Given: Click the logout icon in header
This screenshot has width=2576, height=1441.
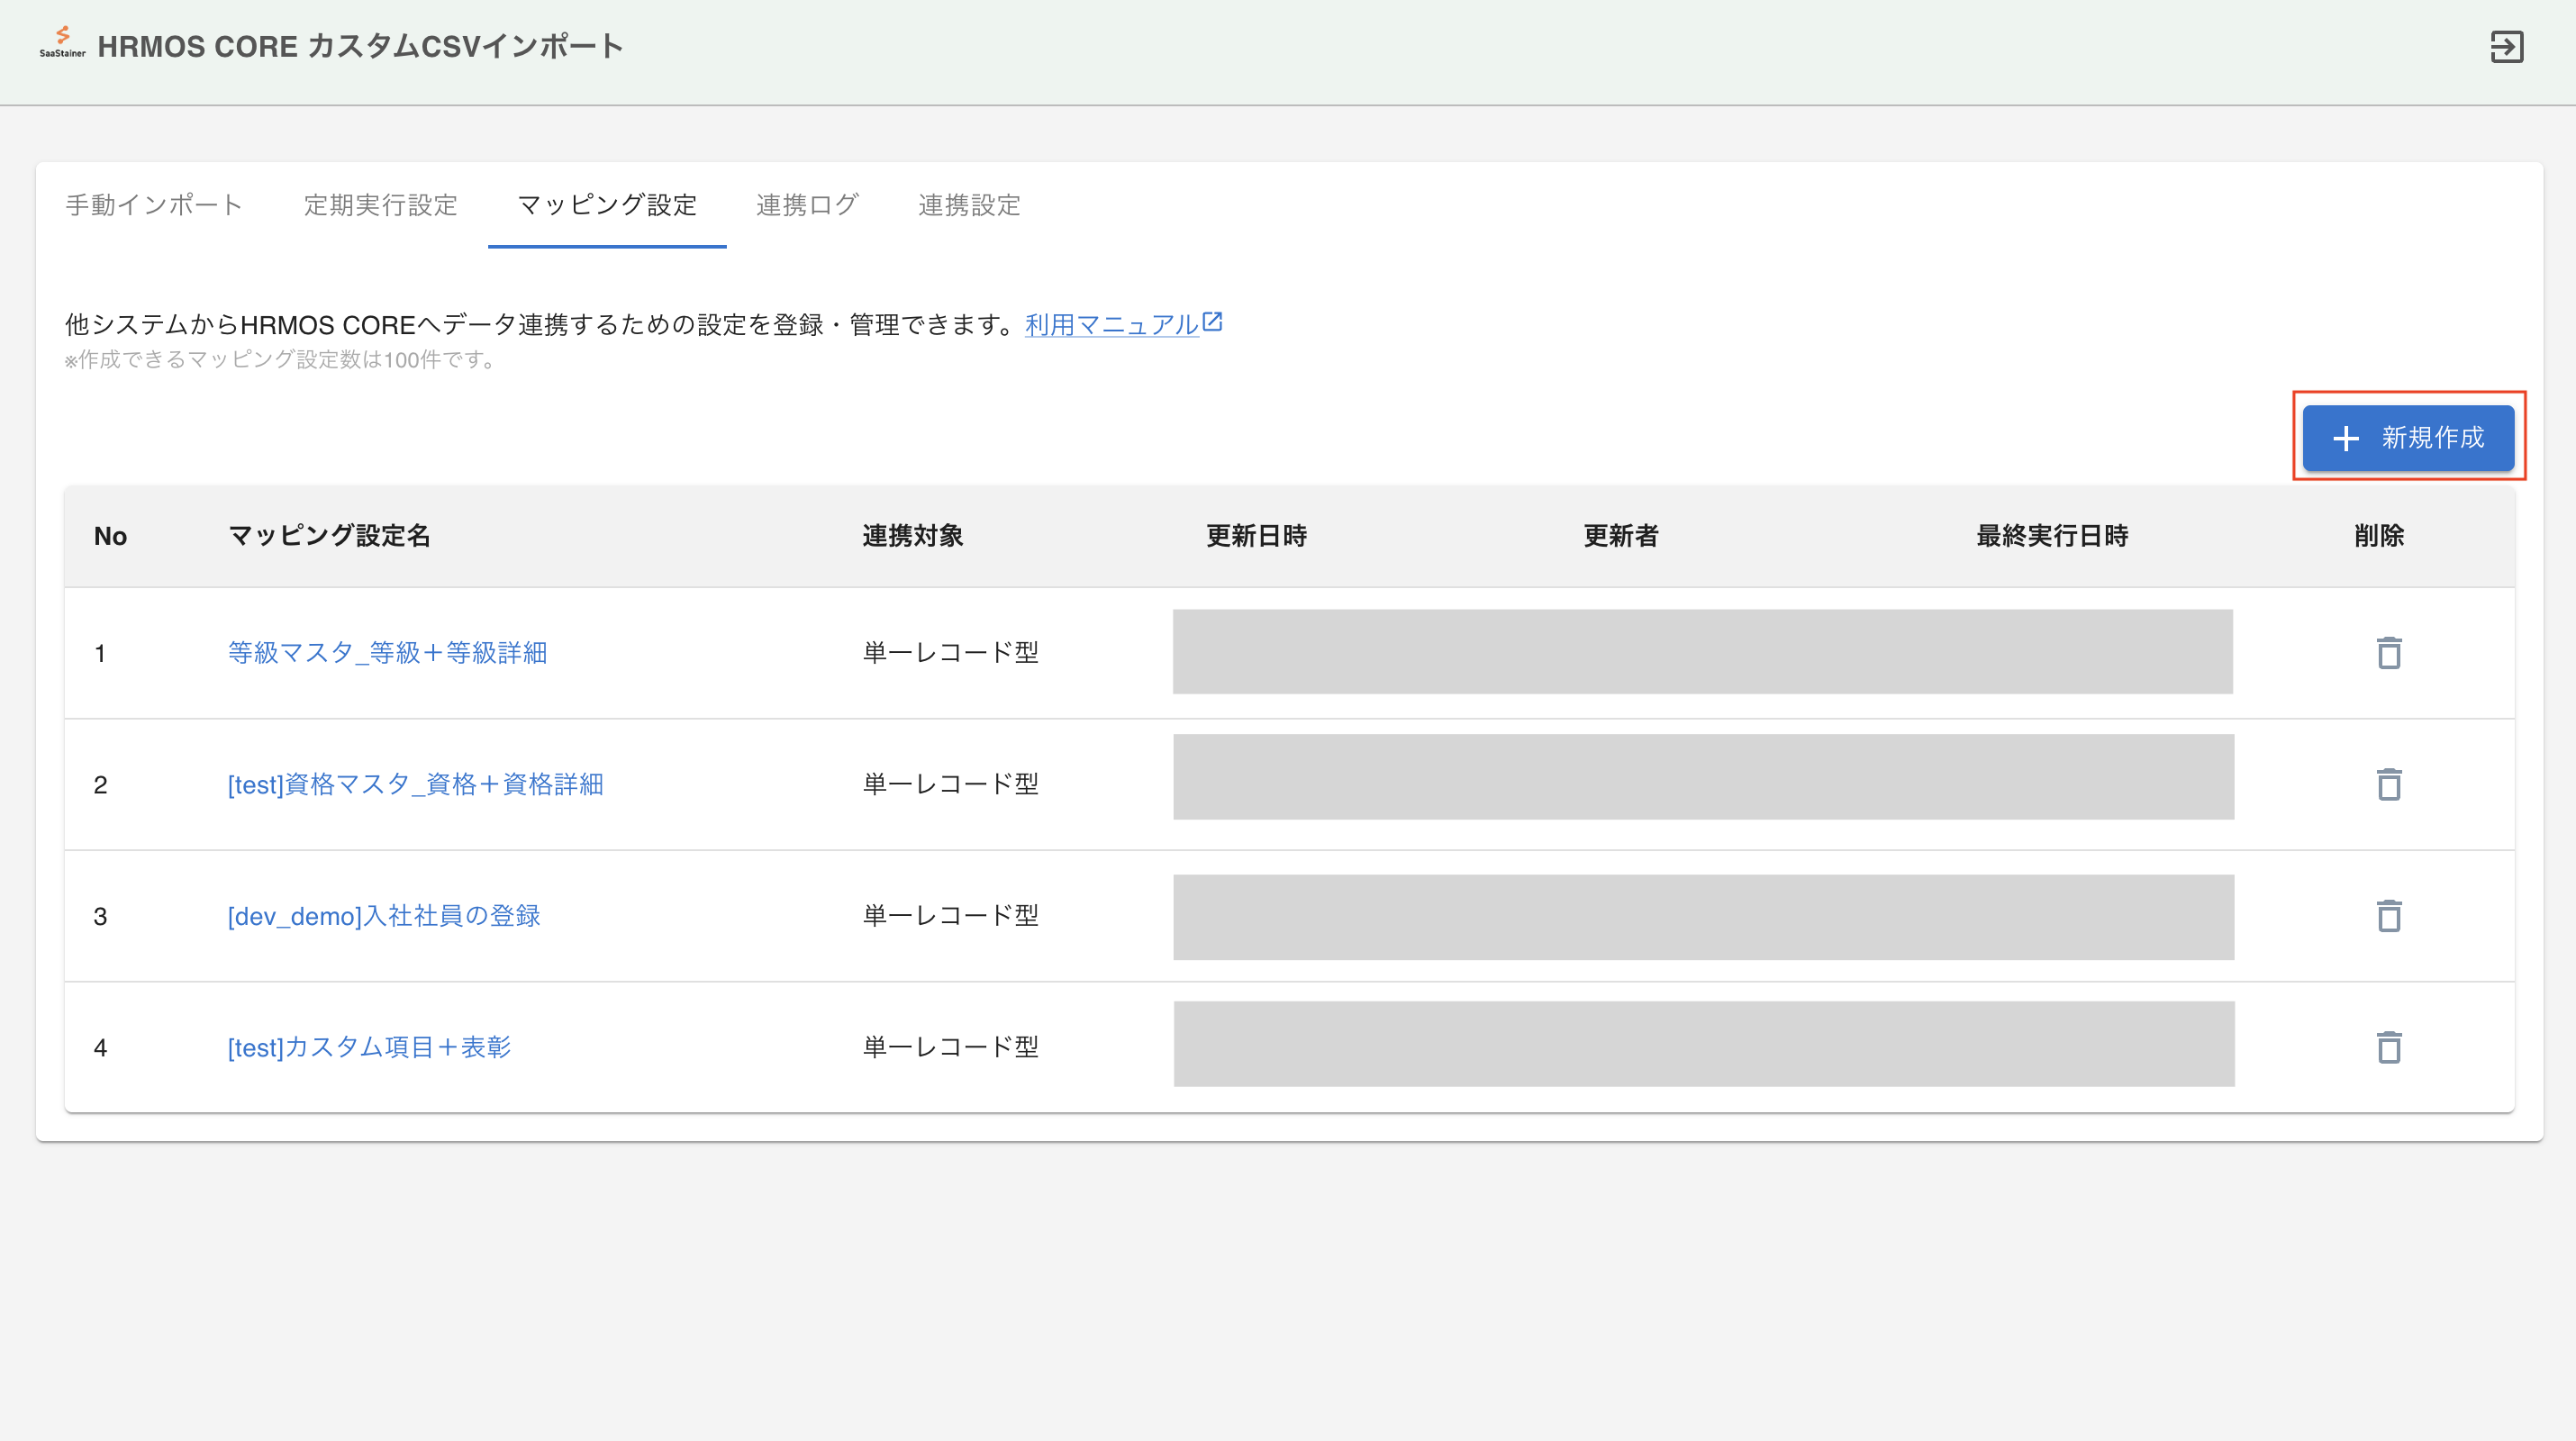Looking at the screenshot, I should click(2506, 47).
